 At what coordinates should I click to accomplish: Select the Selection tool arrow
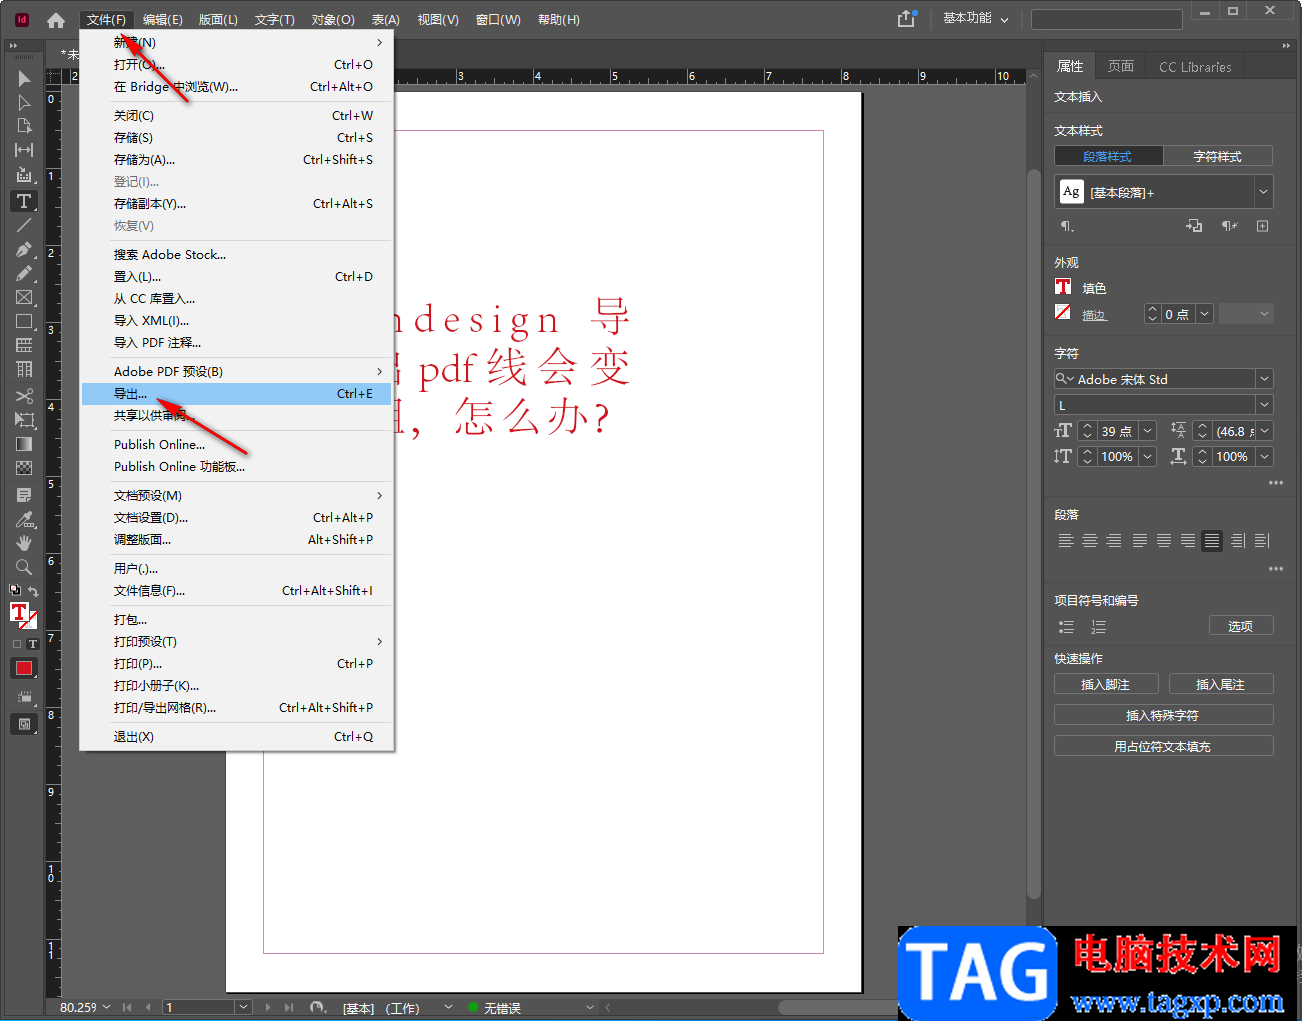pos(24,78)
